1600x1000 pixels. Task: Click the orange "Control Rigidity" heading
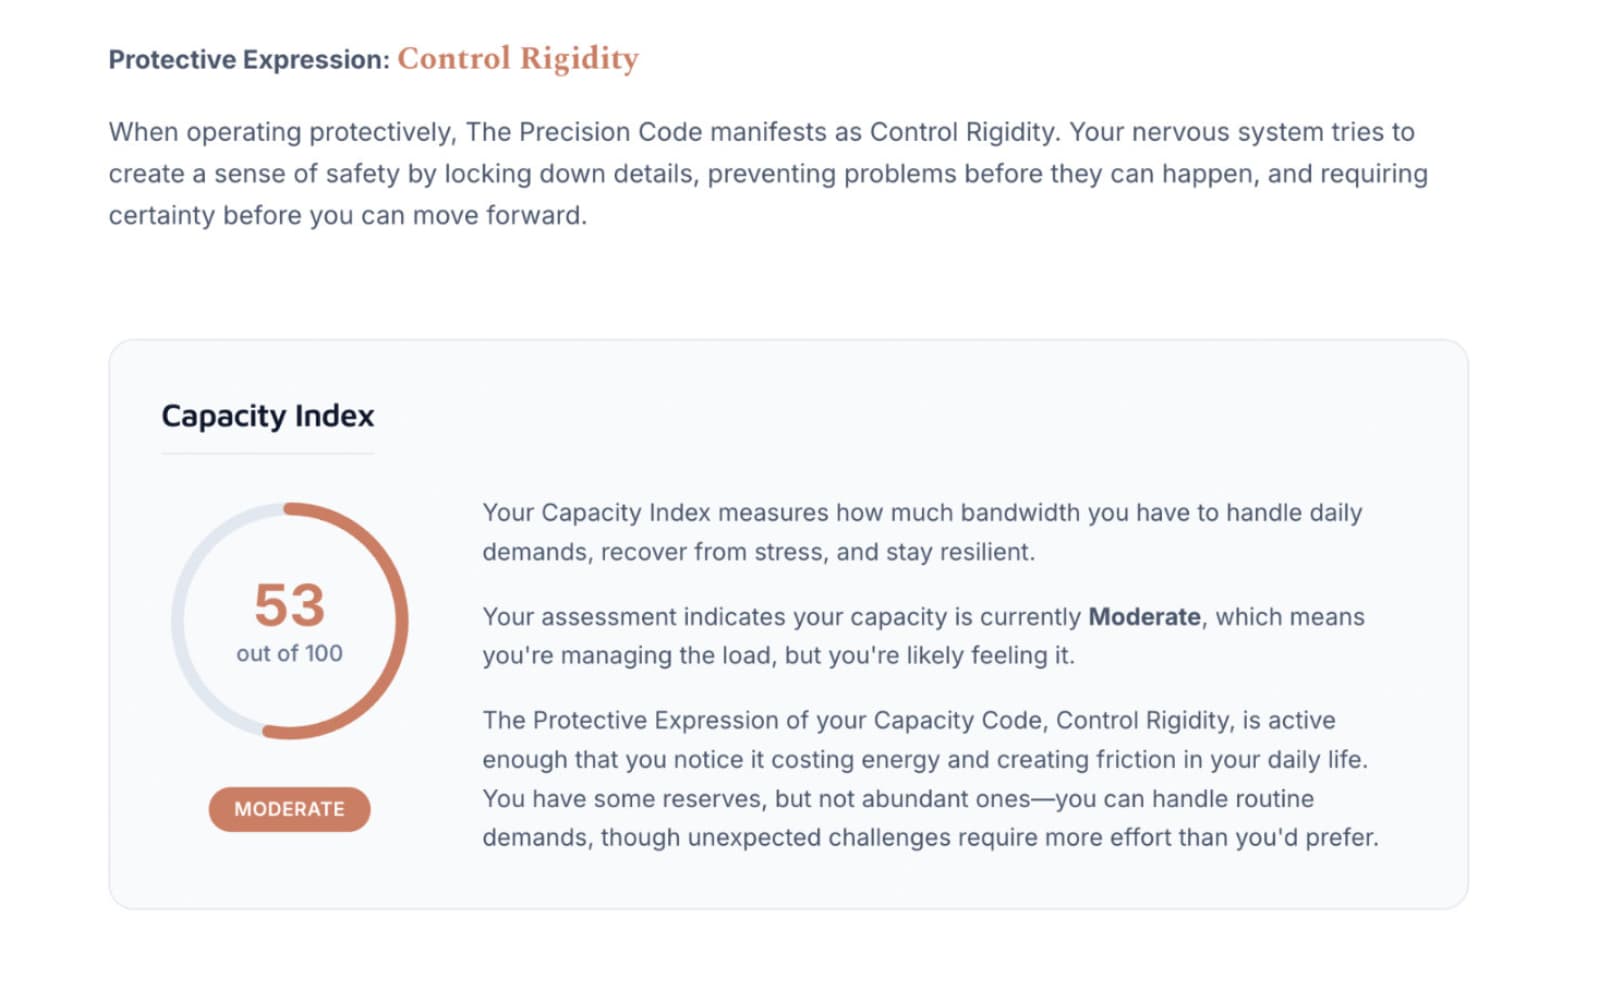[x=517, y=59]
